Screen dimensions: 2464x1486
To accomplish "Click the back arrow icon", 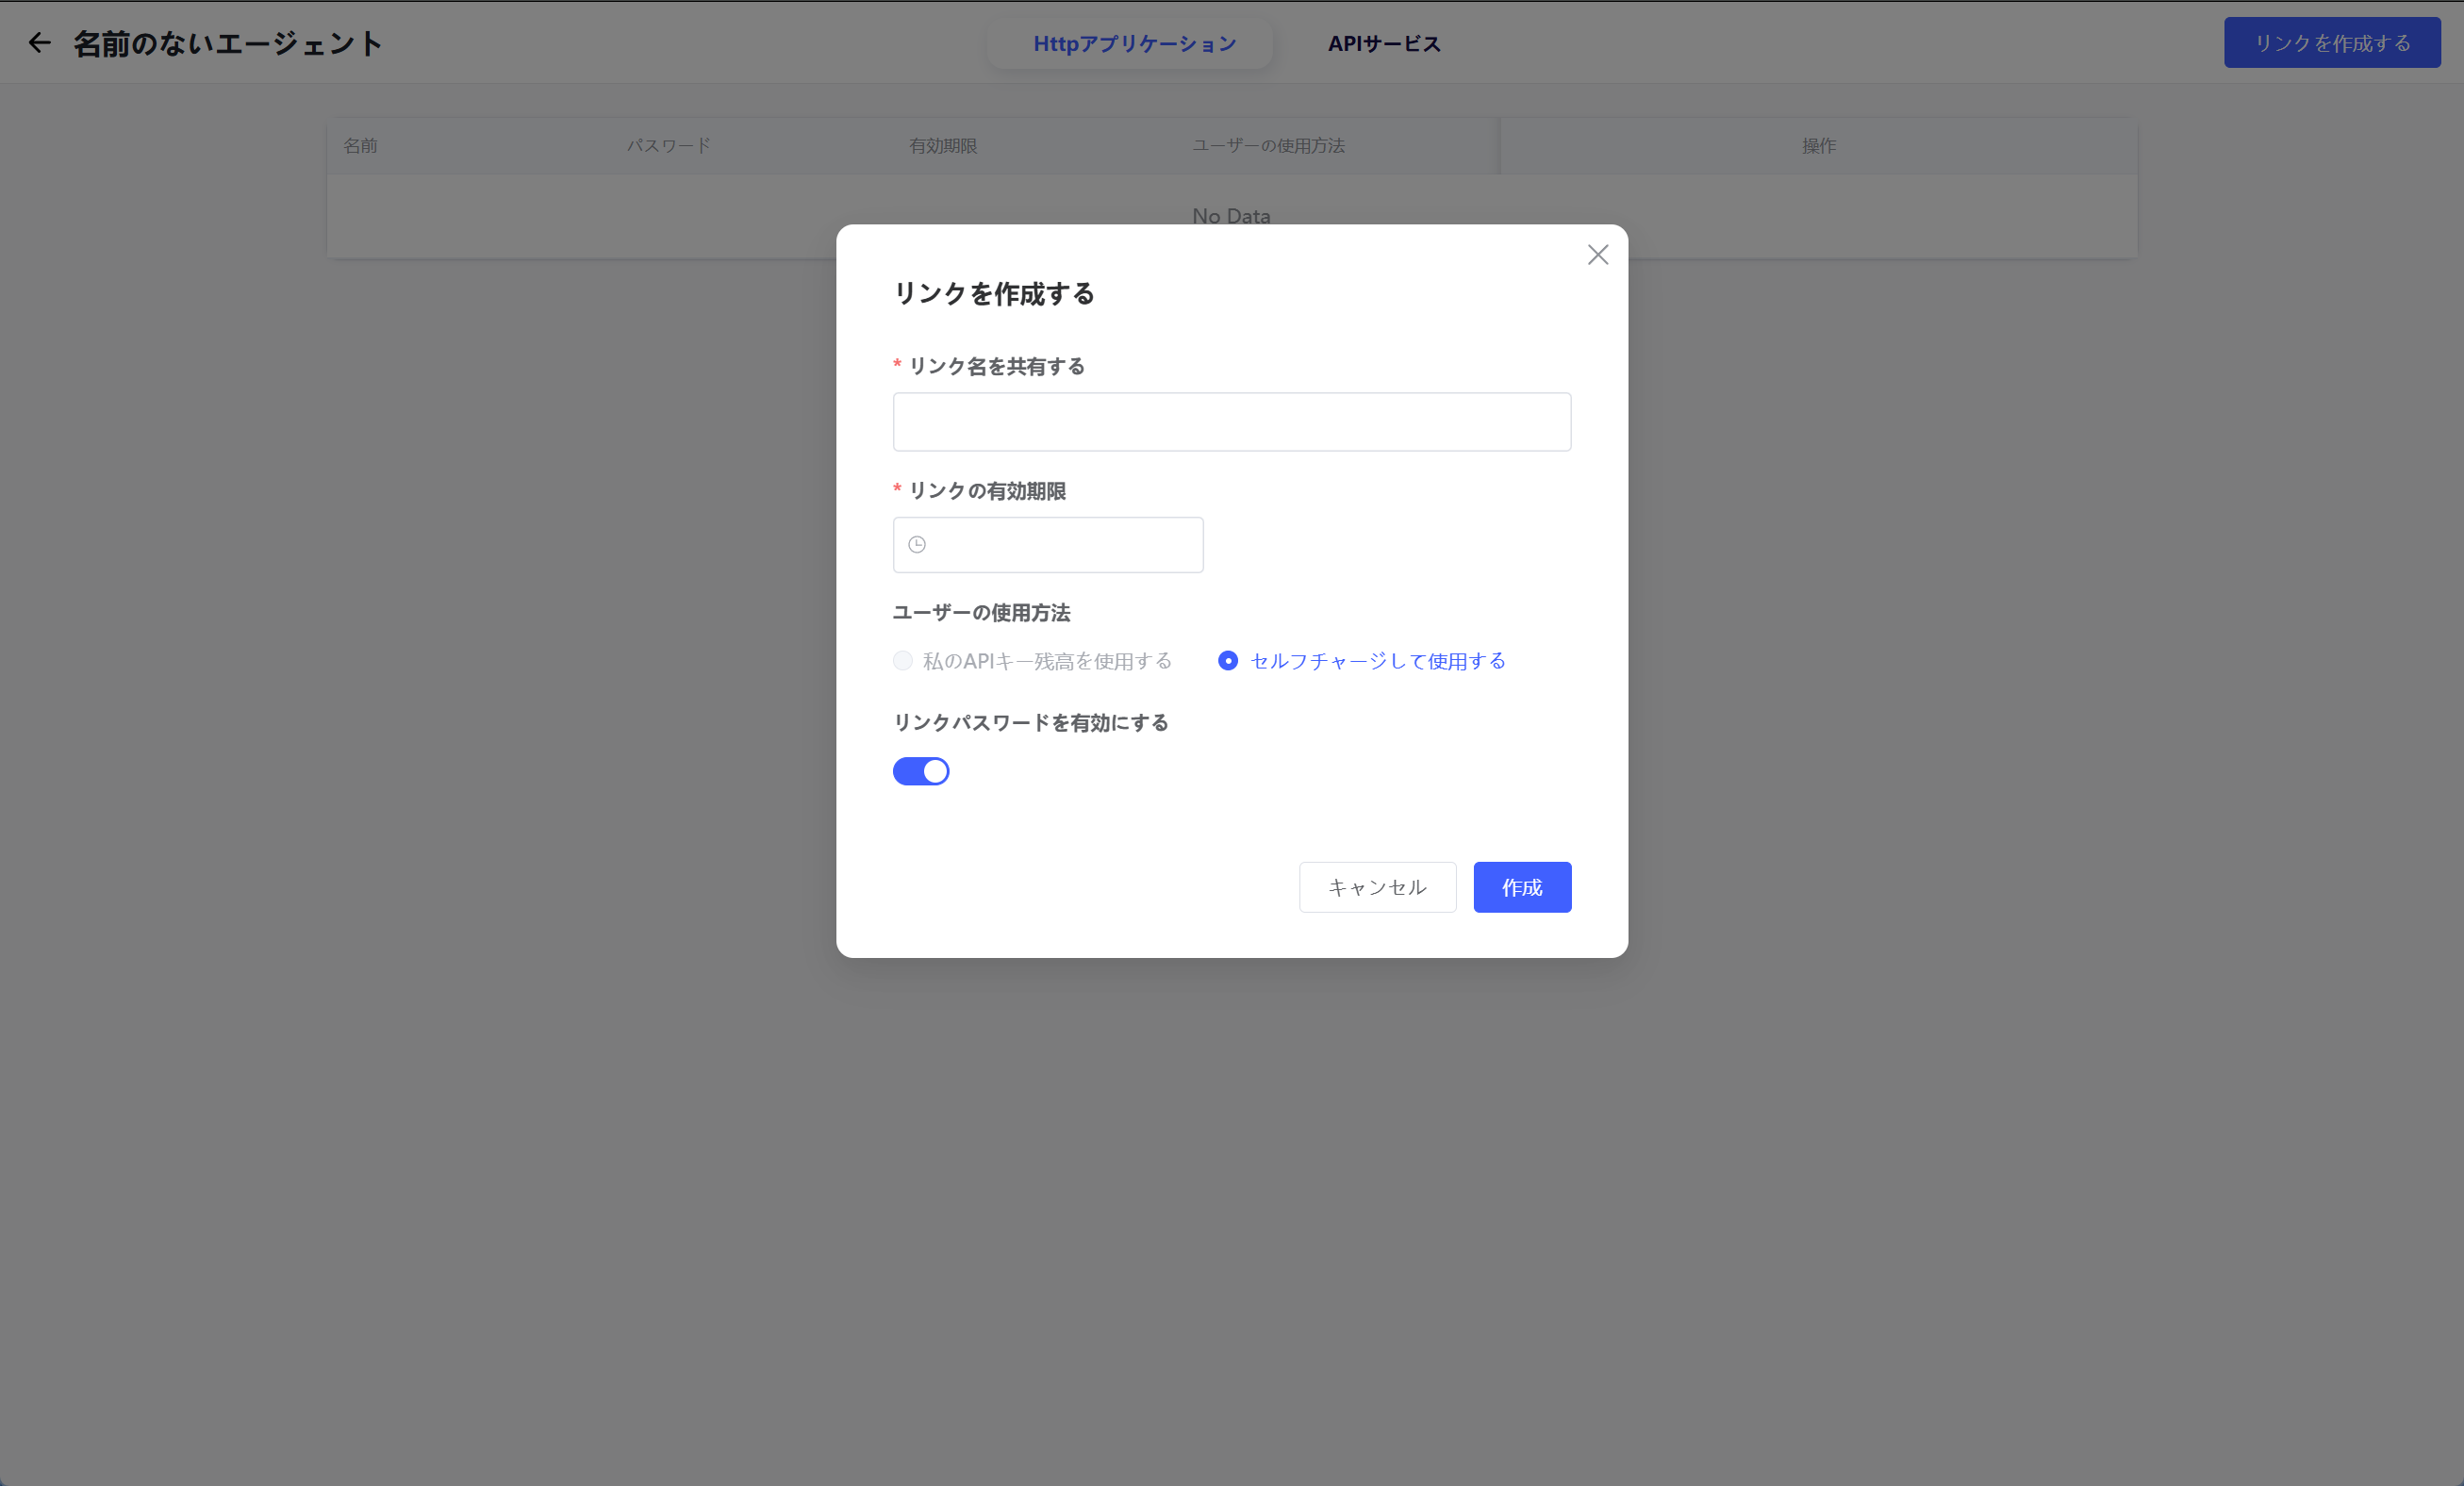I will coord(39,43).
